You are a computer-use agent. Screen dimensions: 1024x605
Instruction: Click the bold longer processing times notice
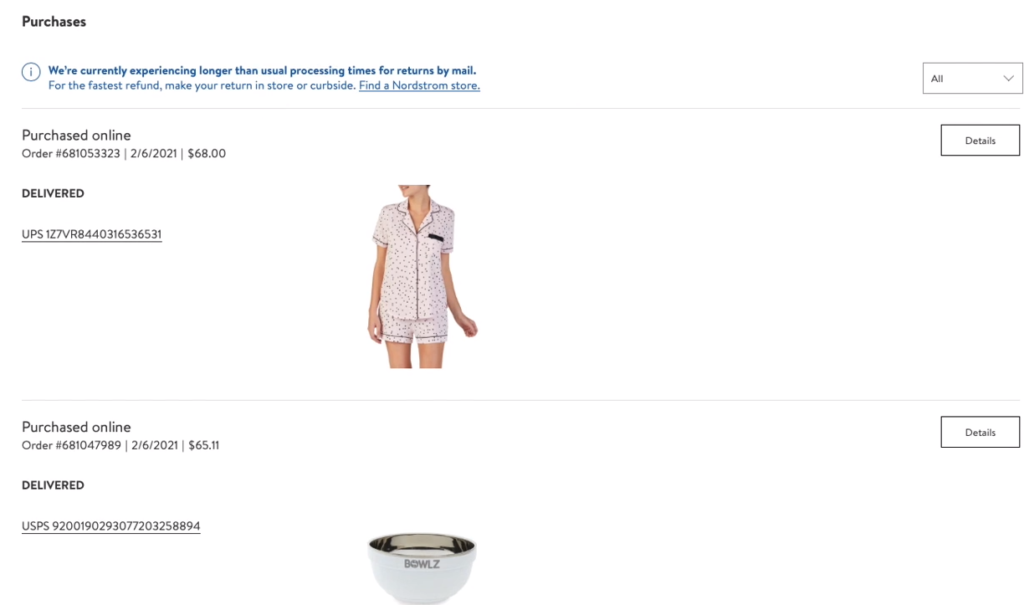click(262, 71)
